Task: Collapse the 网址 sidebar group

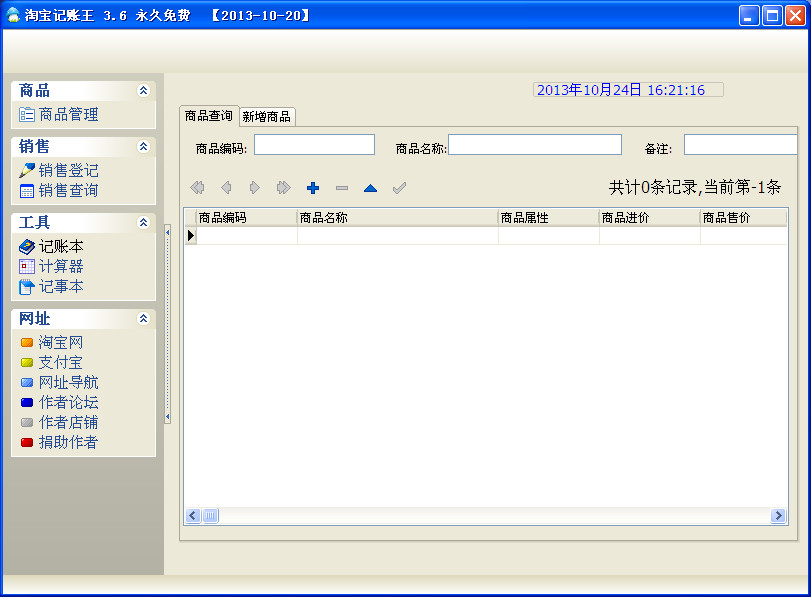Action: pyautogui.click(x=143, y=318)
